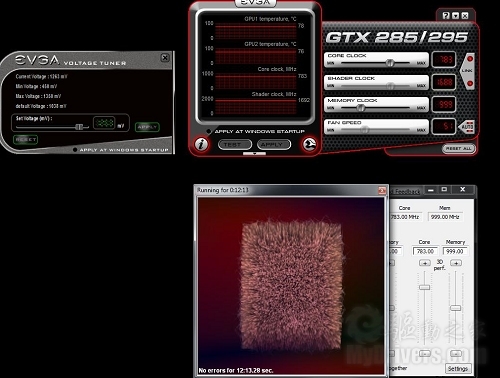Minimize the clock panel window
Image resolution: width=500 pixels, height=378 pixels.
coord(431,190)
